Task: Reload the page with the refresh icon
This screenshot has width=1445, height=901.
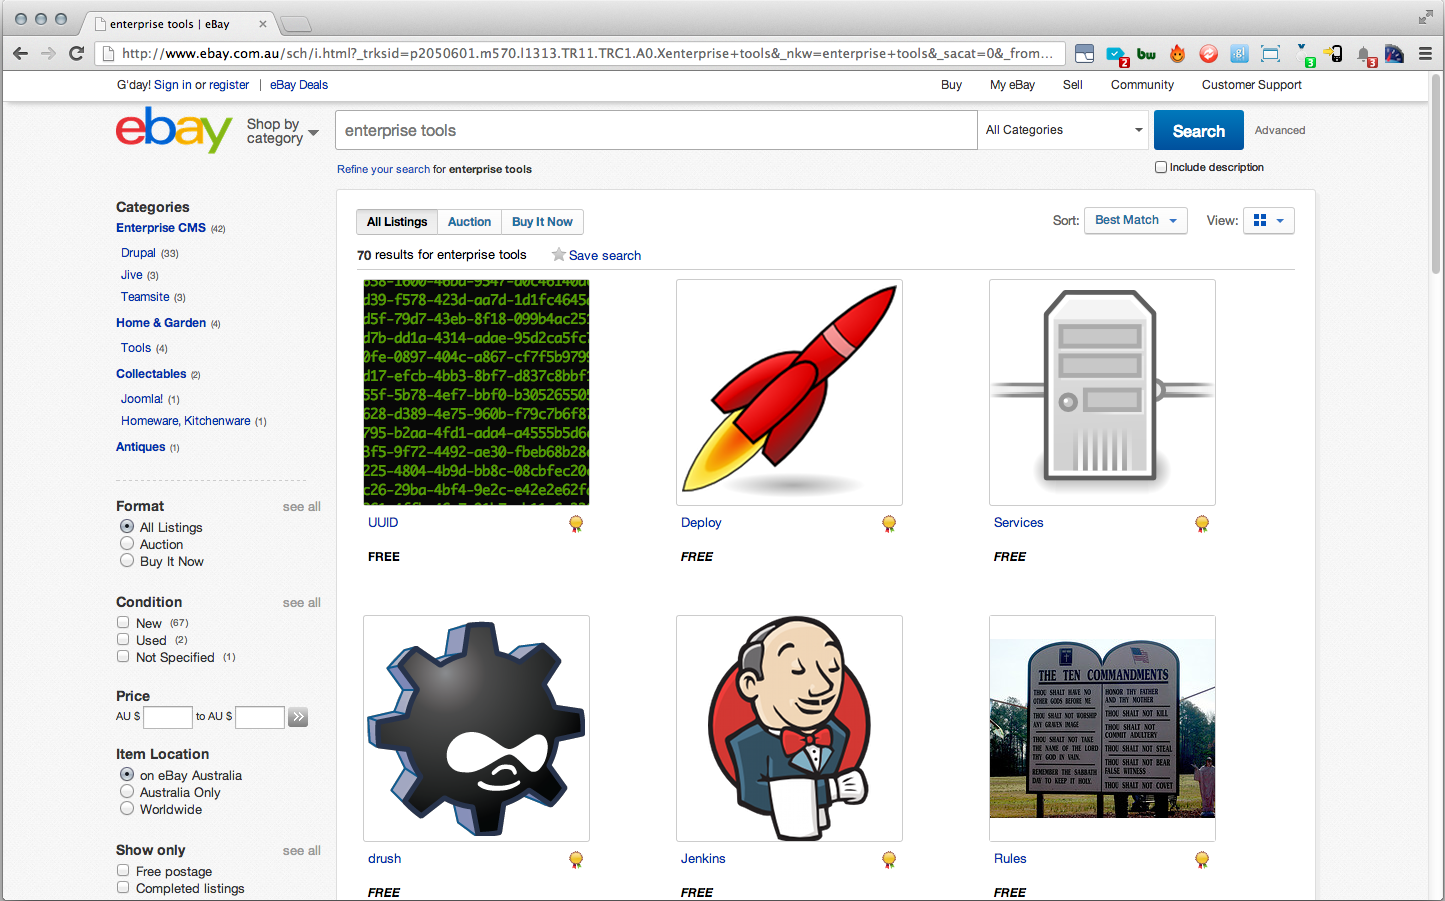Action: 76,53
